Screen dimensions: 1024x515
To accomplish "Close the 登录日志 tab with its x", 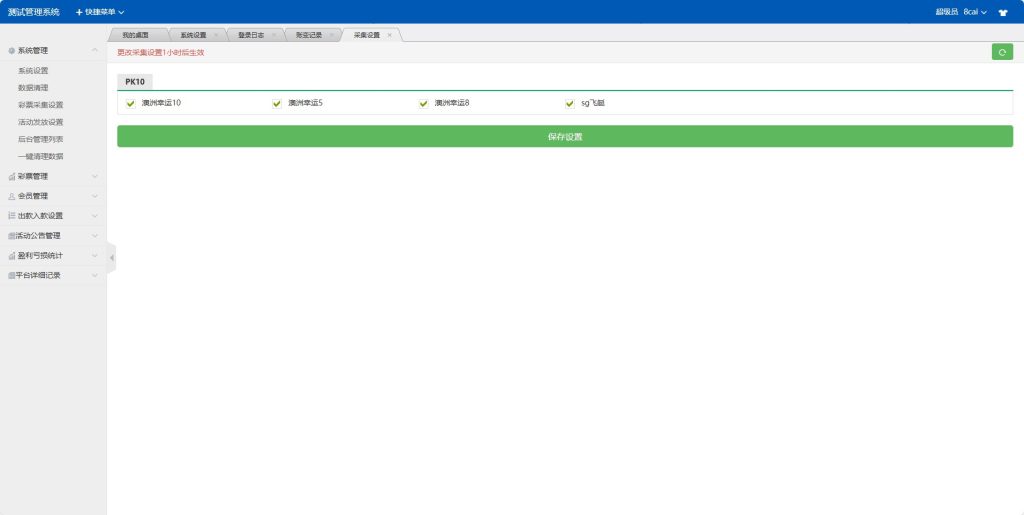I will pyautogui.click(x=274, y=35).
